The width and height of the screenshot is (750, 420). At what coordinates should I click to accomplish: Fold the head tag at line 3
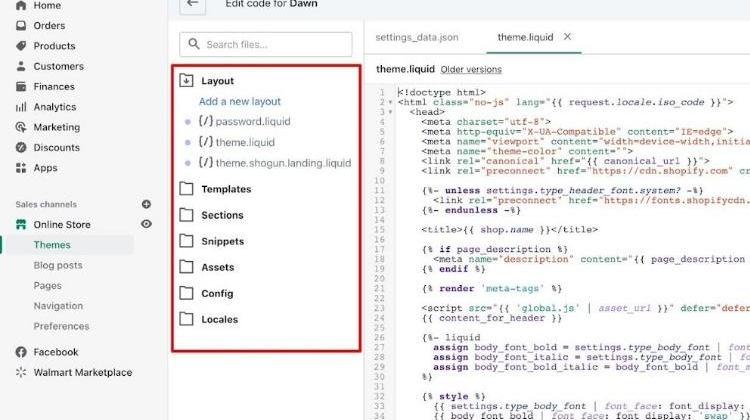pyautogui.click(x=390, y=112)
